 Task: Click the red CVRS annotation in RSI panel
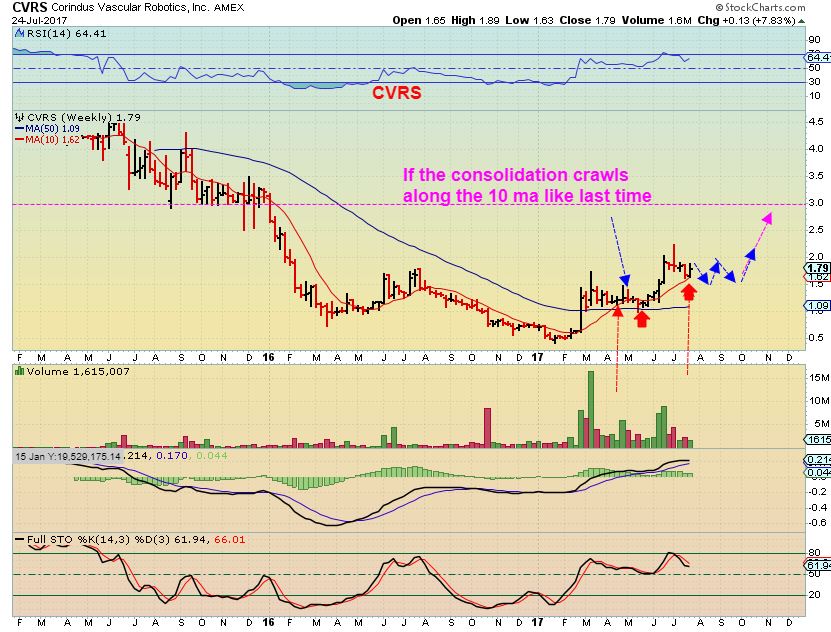click(396, 92)
